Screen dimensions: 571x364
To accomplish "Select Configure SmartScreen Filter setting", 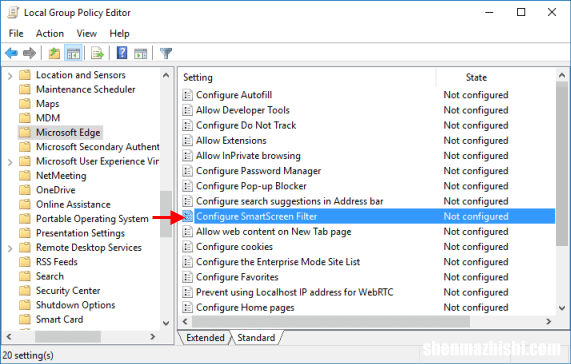I will [368, 217].
